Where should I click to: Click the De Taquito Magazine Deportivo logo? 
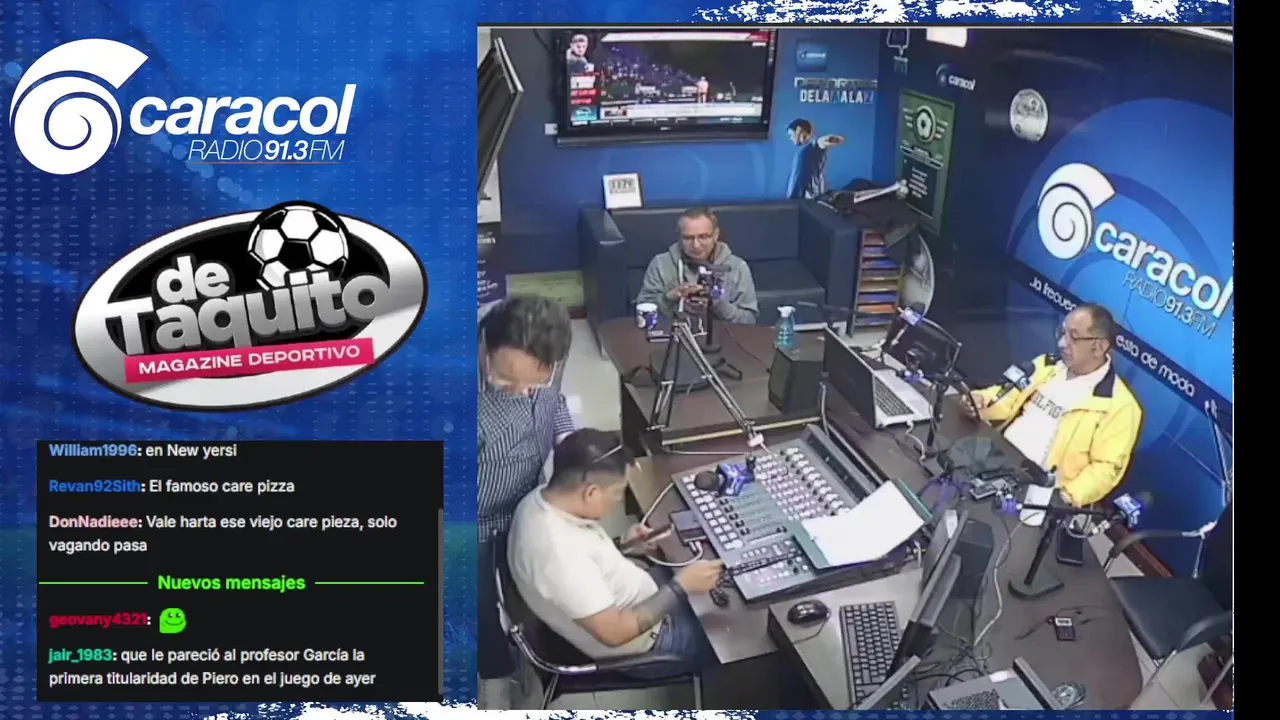click(250, 306)
